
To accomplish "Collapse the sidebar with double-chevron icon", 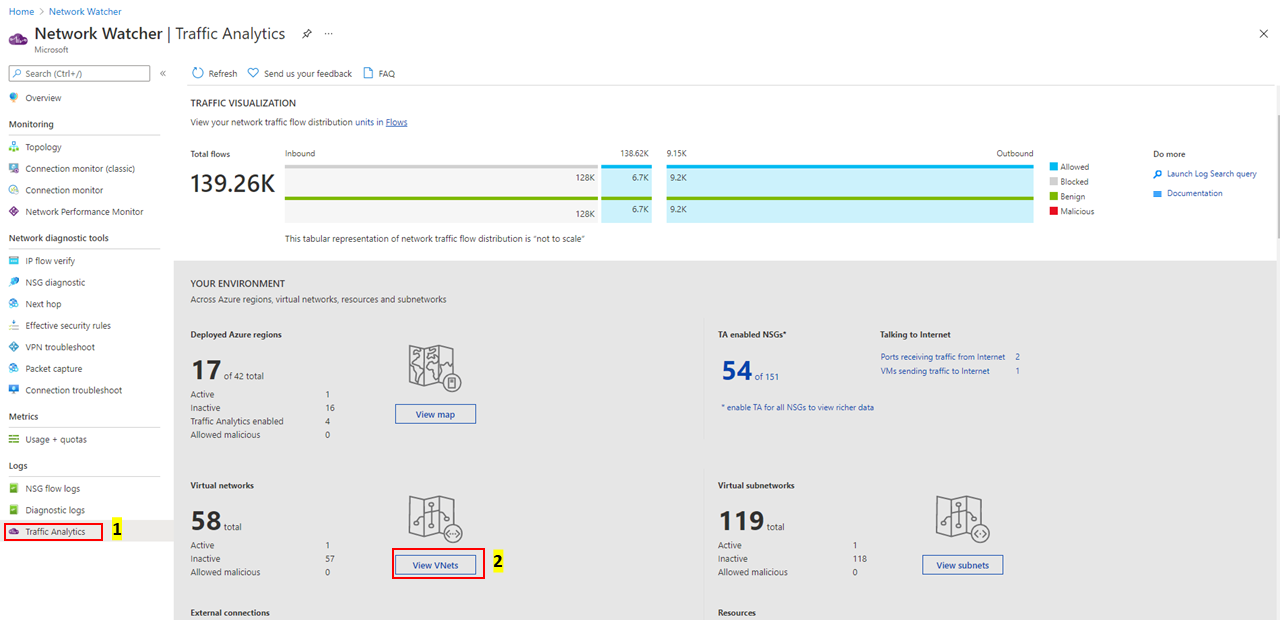I will [163, 73].
